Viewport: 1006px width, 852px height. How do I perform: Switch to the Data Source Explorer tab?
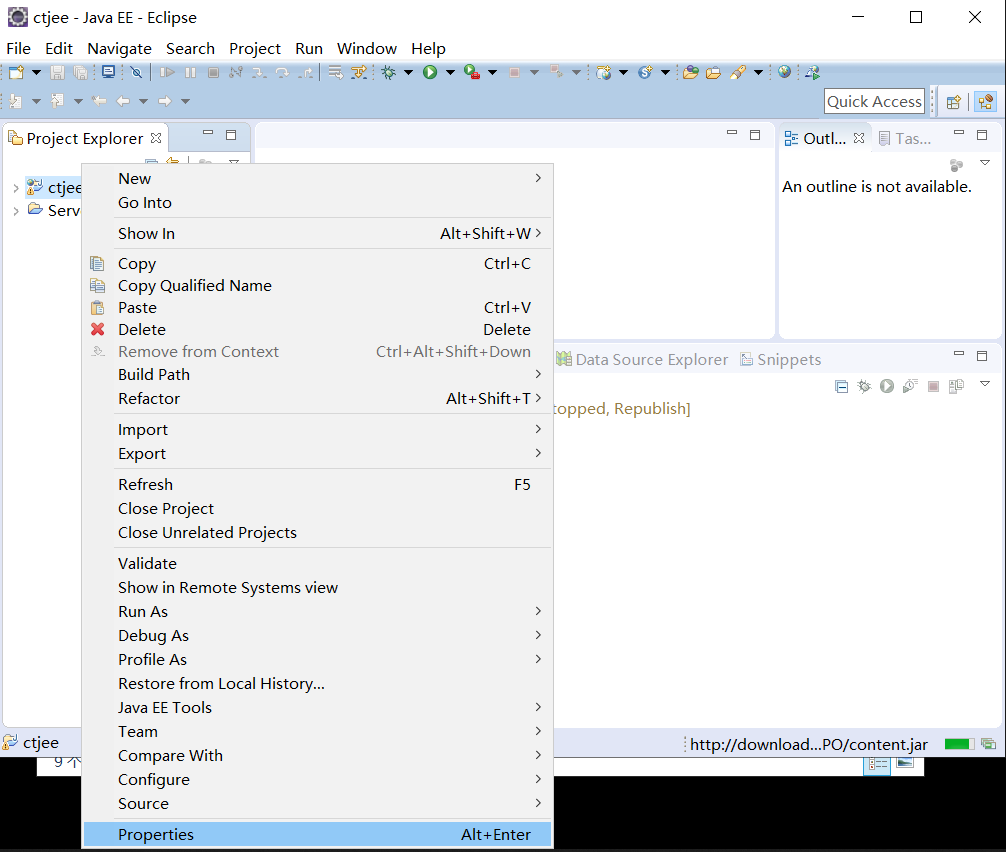(x=642, y=359)
